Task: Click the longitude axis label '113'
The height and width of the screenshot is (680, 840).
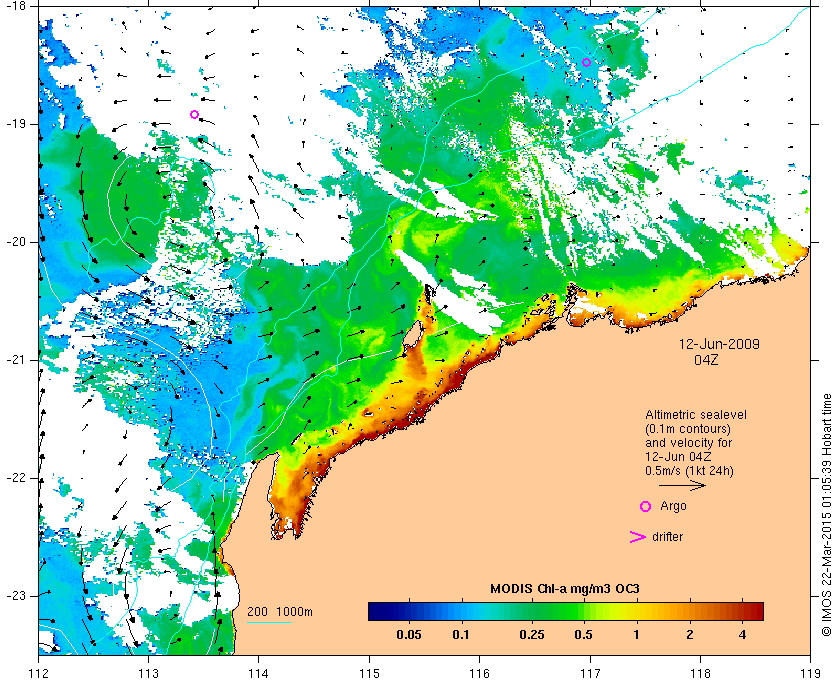Action: click(x=148, y=672)
